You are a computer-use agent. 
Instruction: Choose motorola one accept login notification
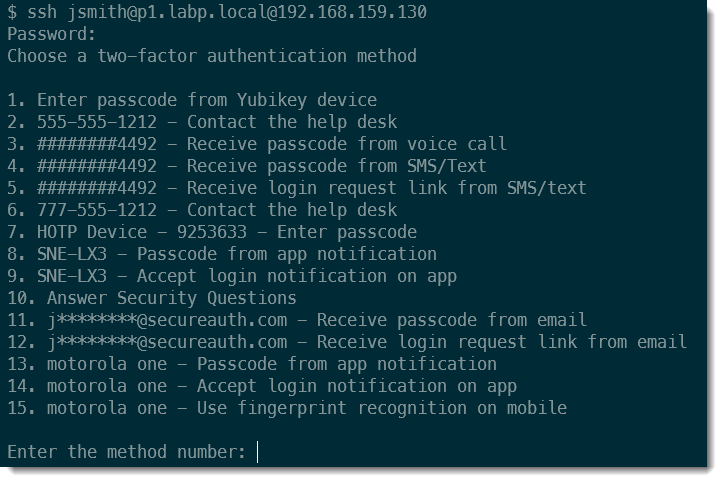pyautogui.click(x=262, y=386)
